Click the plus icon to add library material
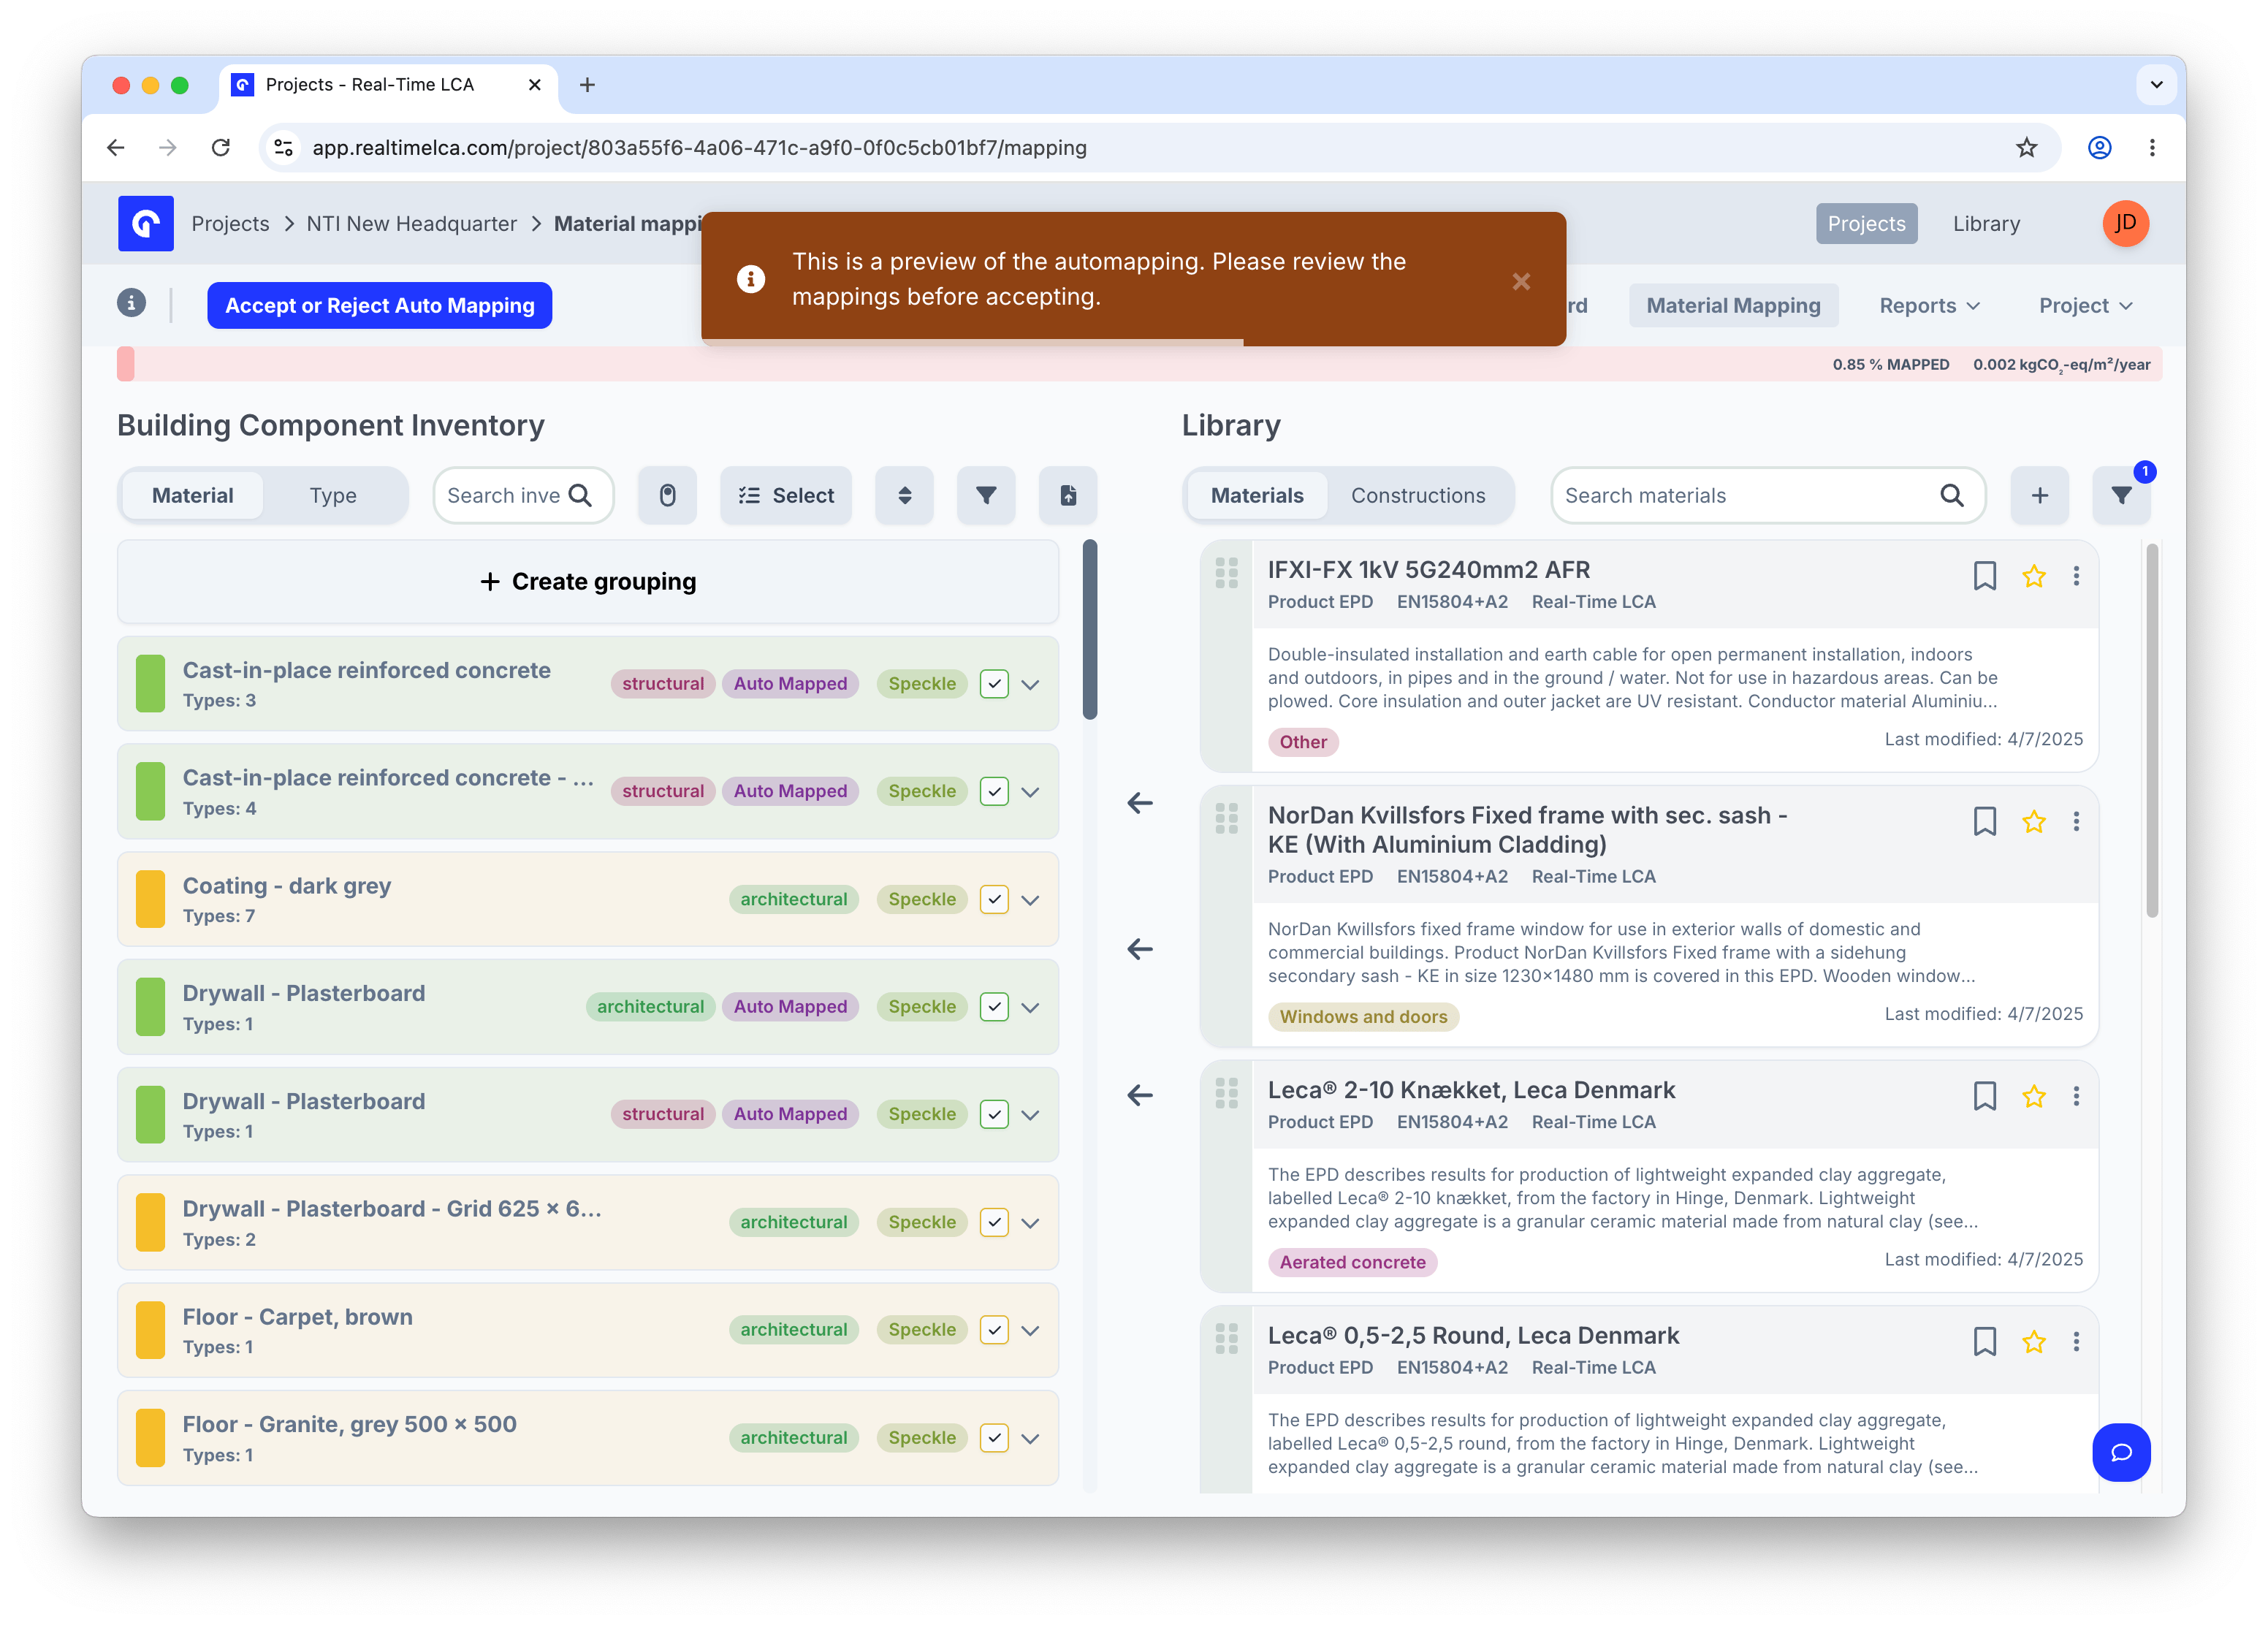The width and height of the screenshot is (2268, 1625). point(2040,495)
